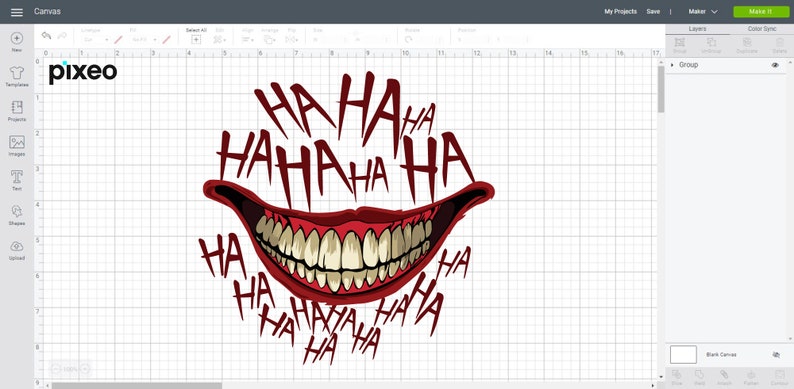Click the Select All icon
This screenshot has width=794, height=389.
point(196,40)
